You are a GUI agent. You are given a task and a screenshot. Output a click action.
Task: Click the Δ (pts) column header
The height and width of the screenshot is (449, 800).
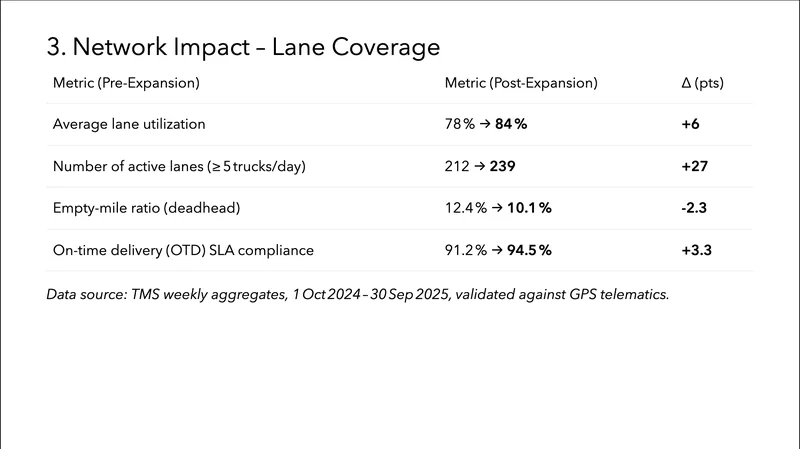click(695, 83)
